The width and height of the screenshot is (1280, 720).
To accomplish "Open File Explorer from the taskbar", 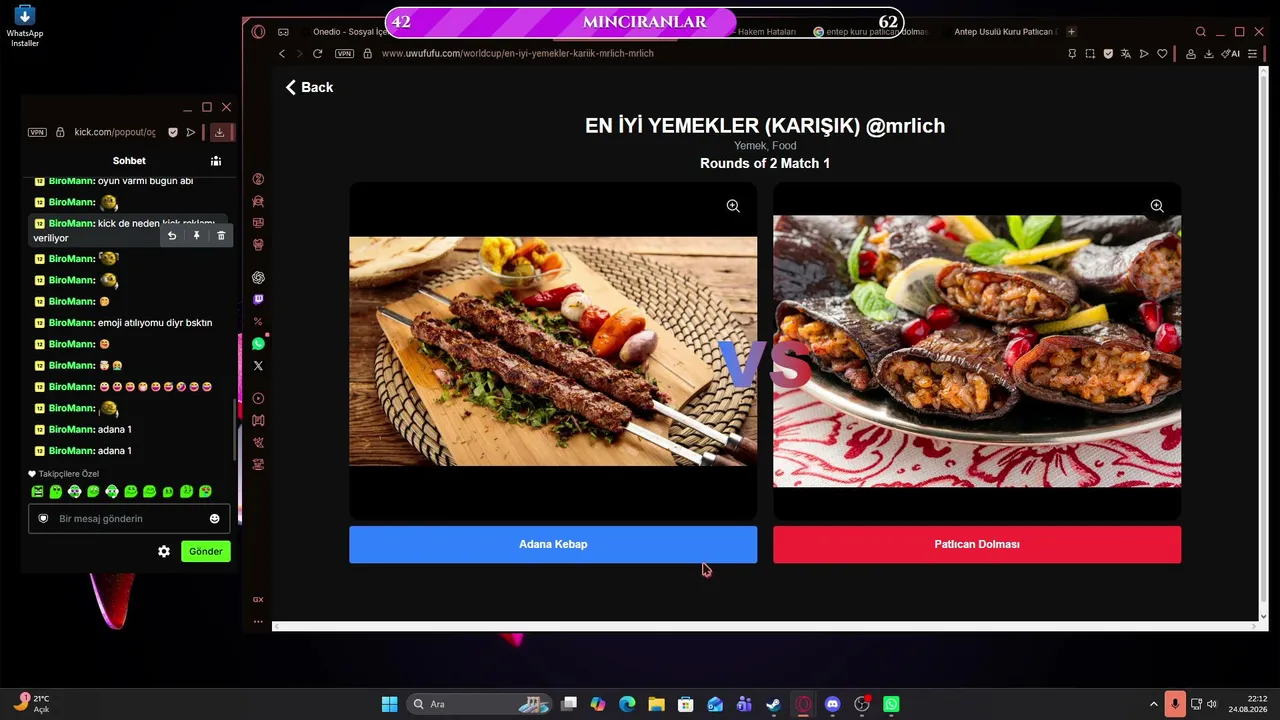I will click(656, 704).
